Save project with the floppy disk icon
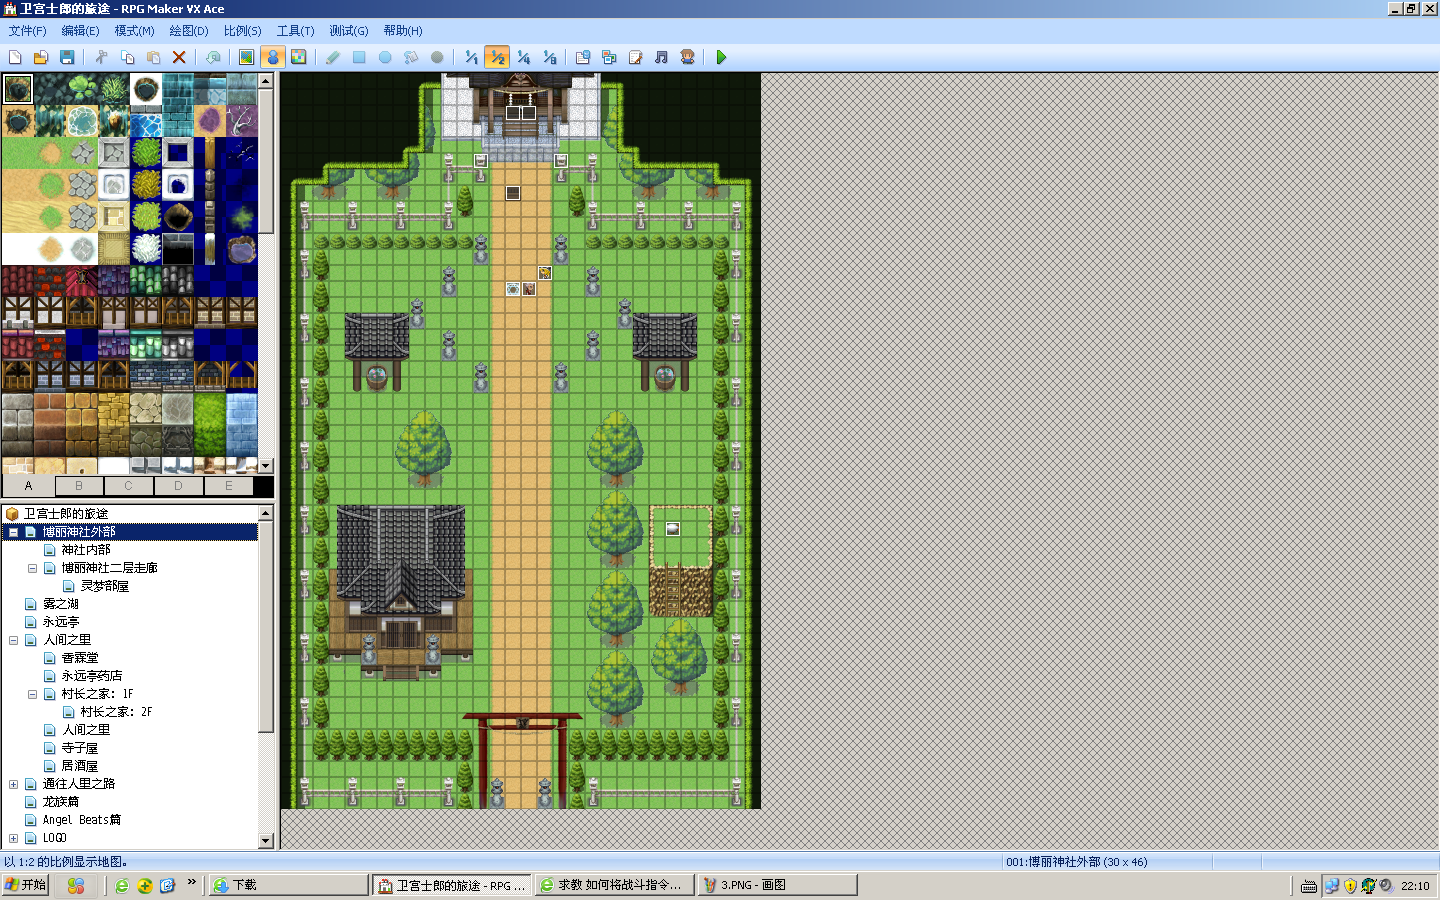Viewport: 1440px width, 900px height. [67, 57]
